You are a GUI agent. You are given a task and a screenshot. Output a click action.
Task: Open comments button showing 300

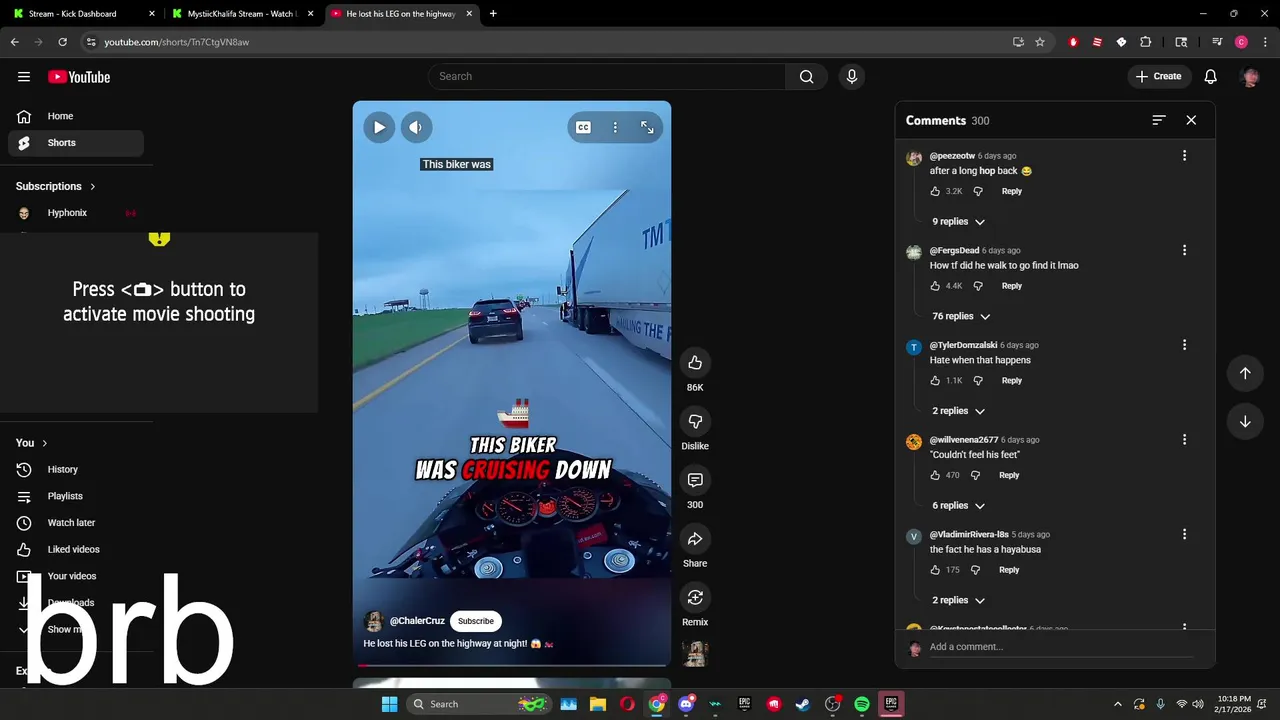(695, 480)
